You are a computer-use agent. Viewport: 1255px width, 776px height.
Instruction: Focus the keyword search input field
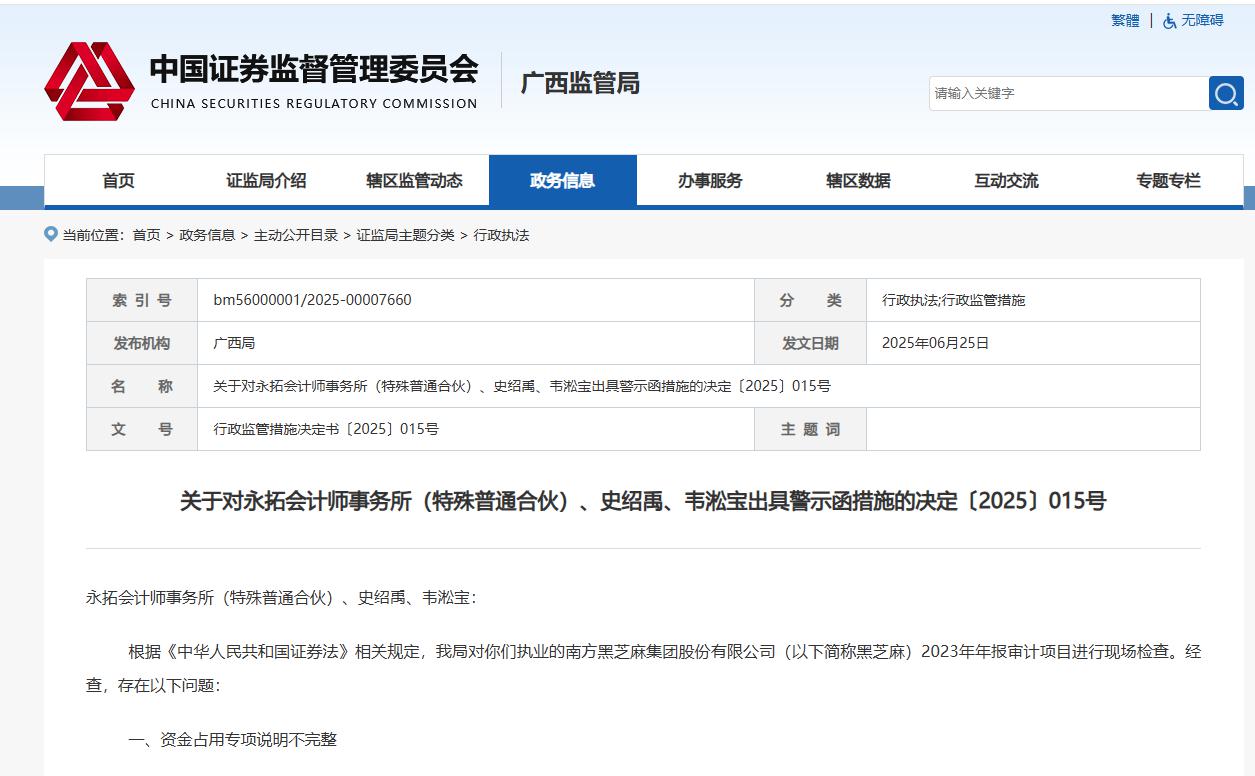point(1067,93)
